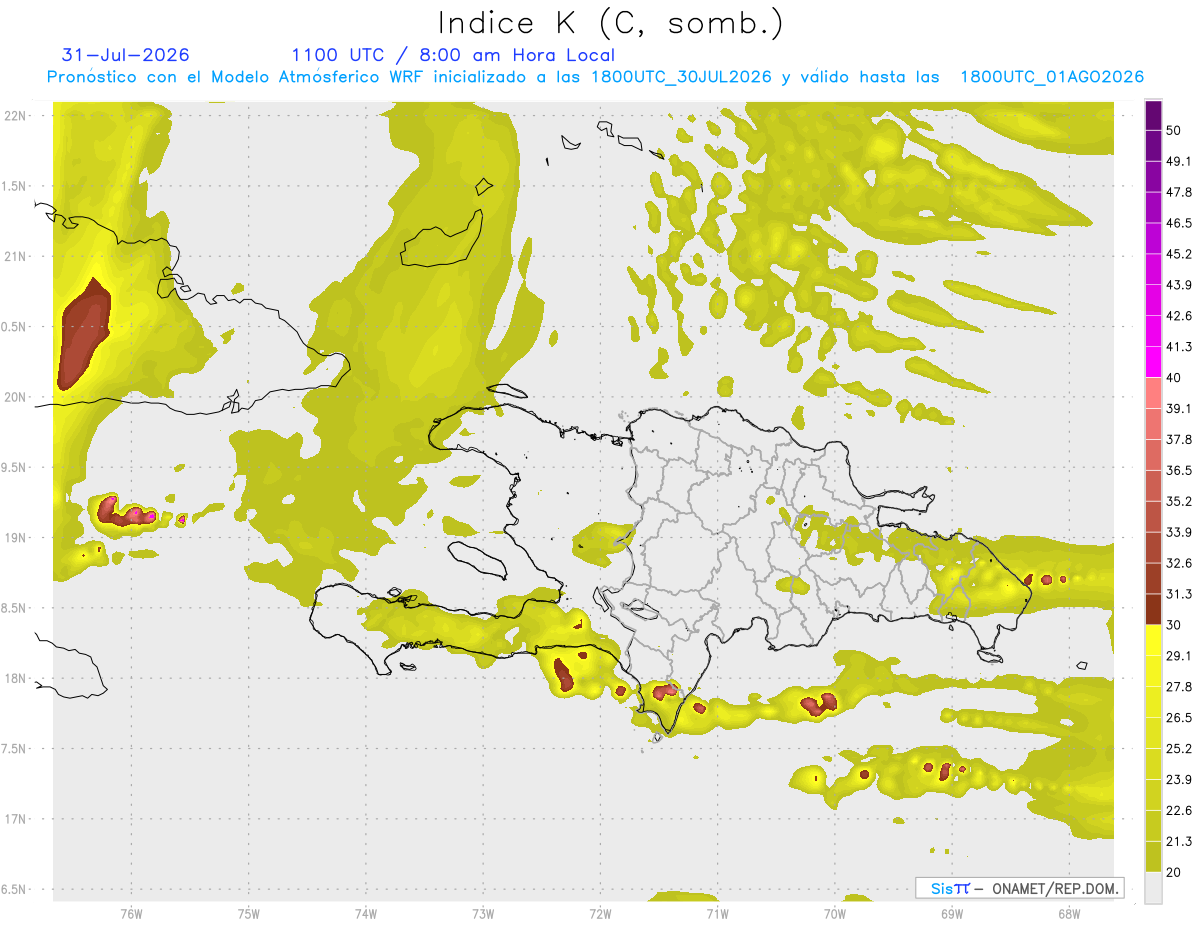Click the '30' colorbar value label
Viewport: 1200px width, 927px height.
coord(1175,625)
